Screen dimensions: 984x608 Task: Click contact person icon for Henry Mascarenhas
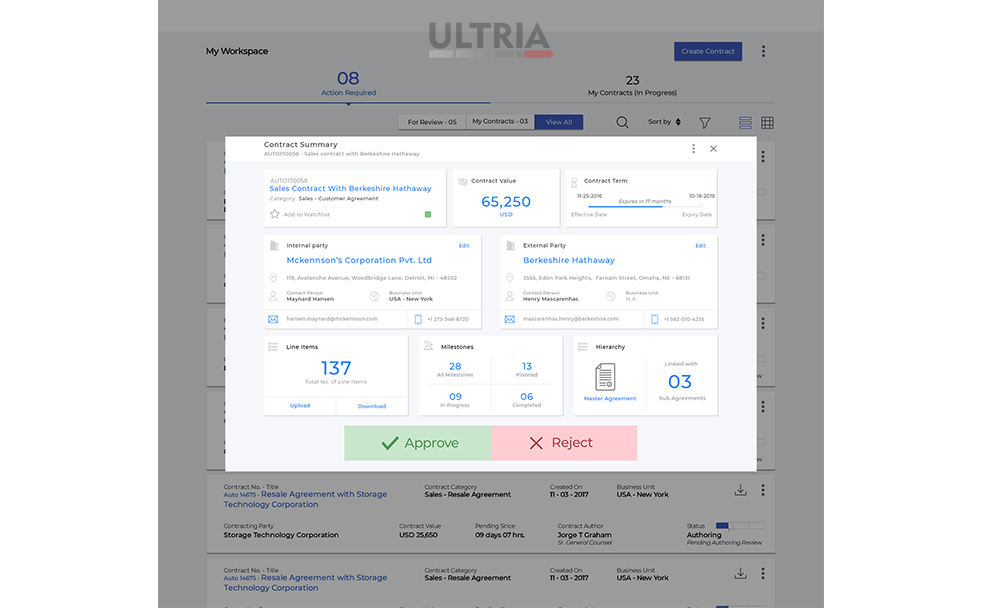(x=510, y=296)
